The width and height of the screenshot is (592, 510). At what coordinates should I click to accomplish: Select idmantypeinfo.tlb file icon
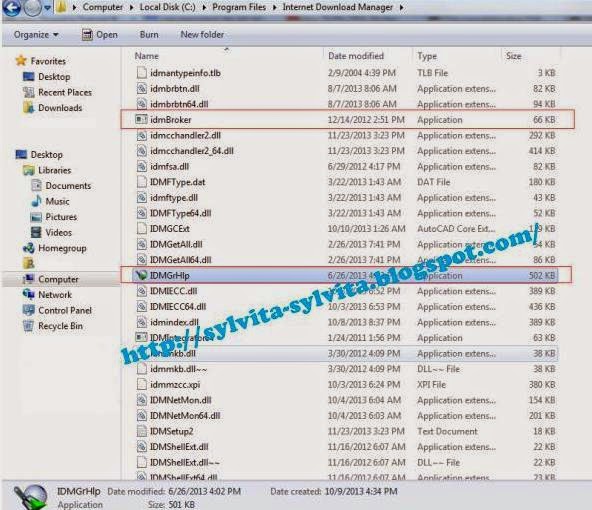141,72
